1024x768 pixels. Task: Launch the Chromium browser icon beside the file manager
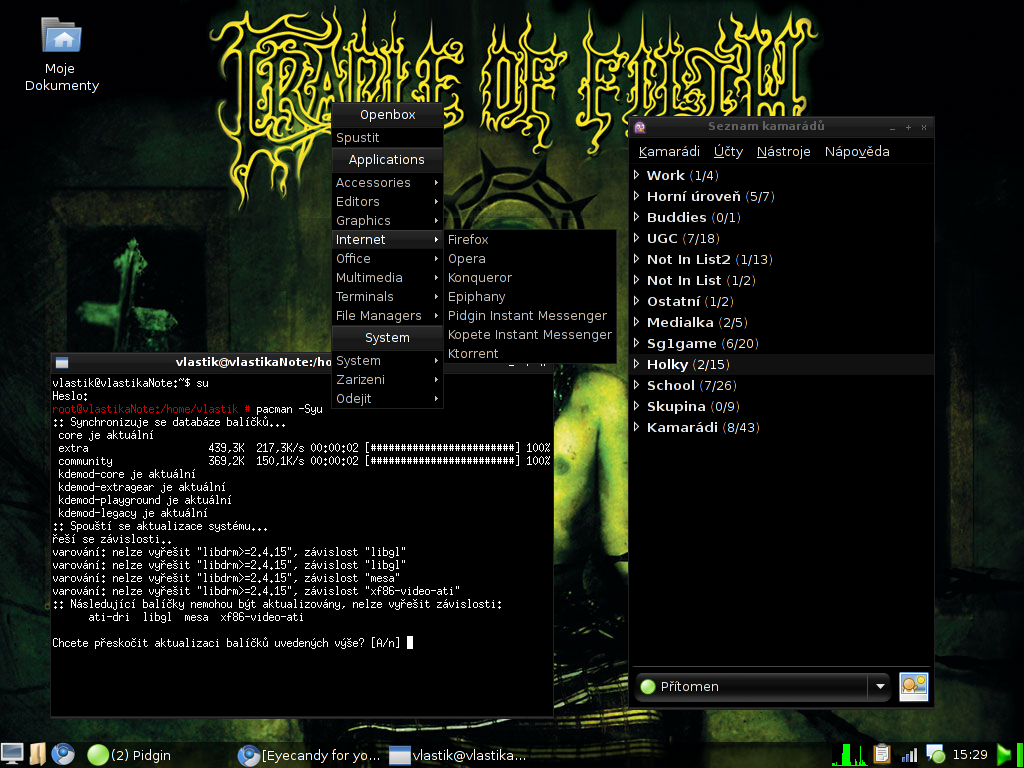(x=63, y=754)
